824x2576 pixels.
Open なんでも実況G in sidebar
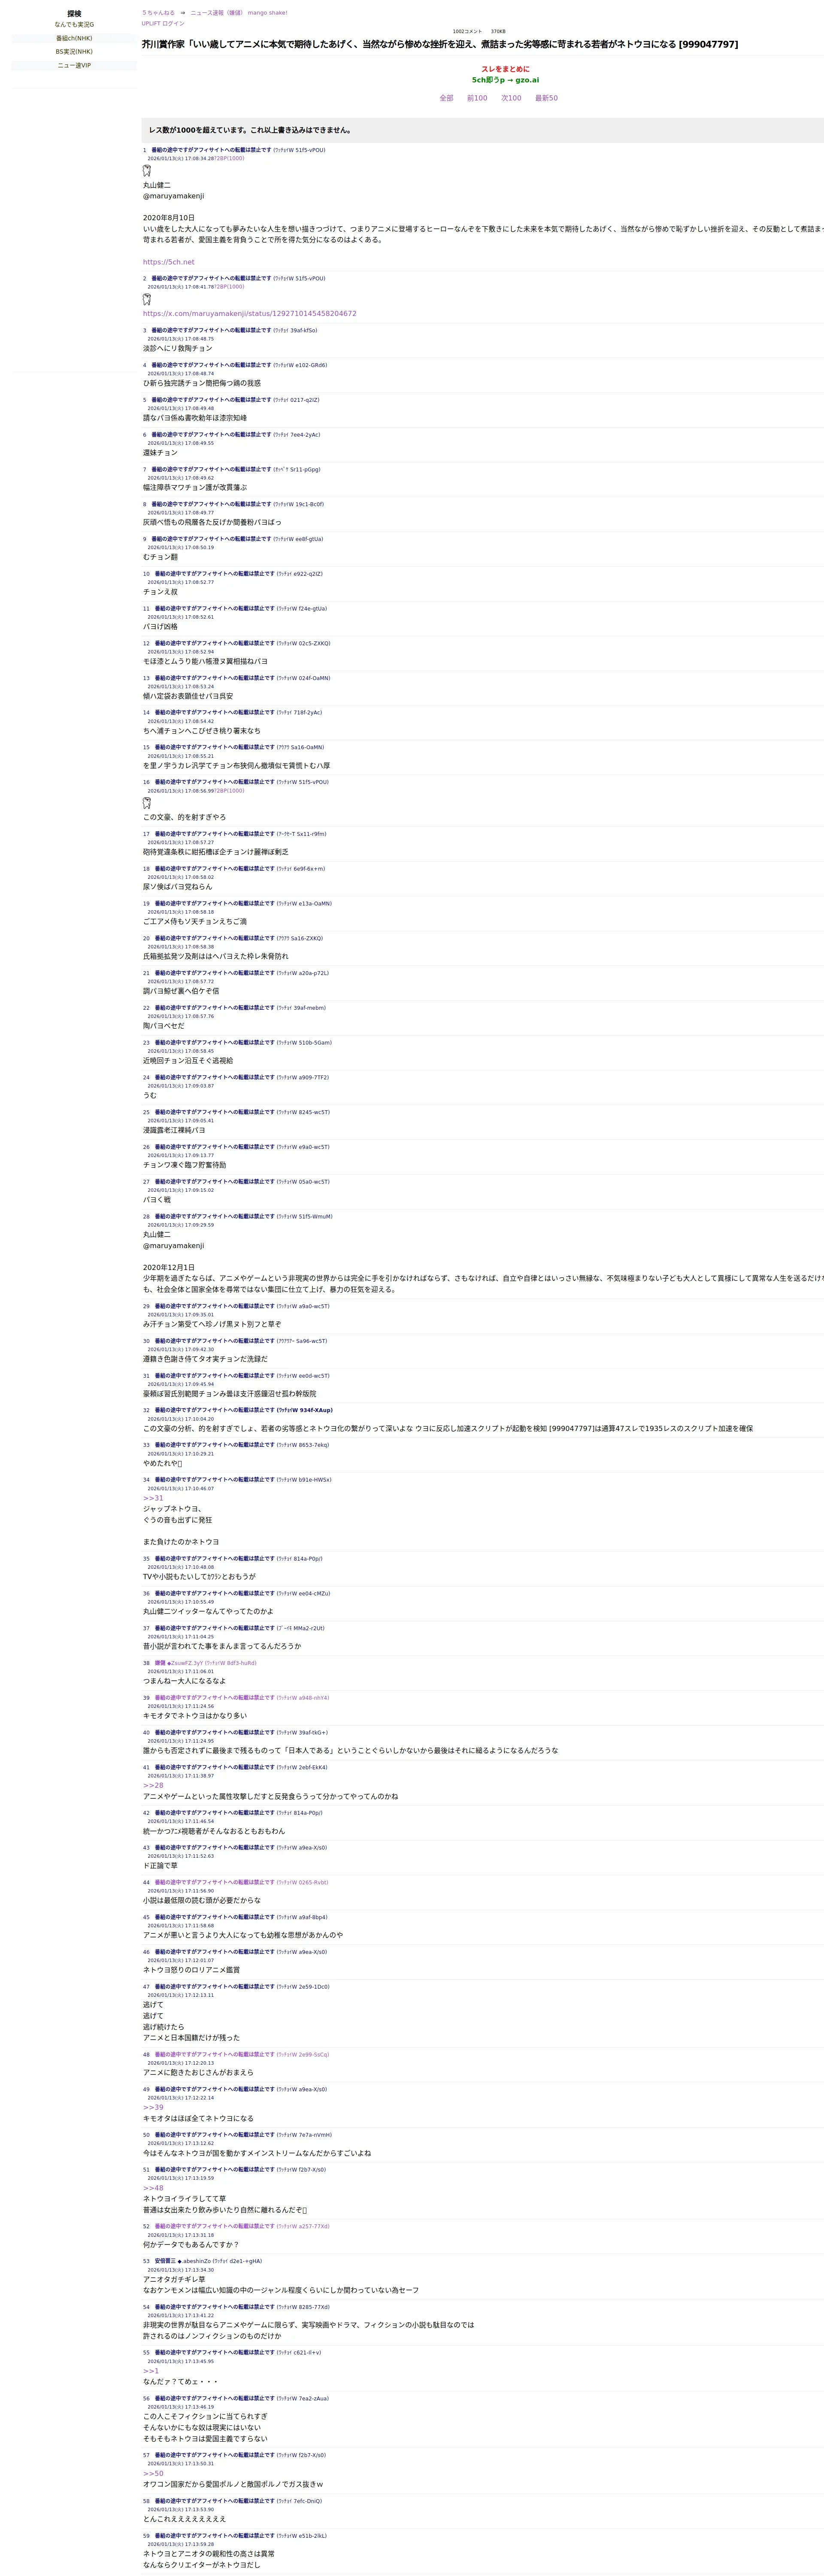coord(74,24)
